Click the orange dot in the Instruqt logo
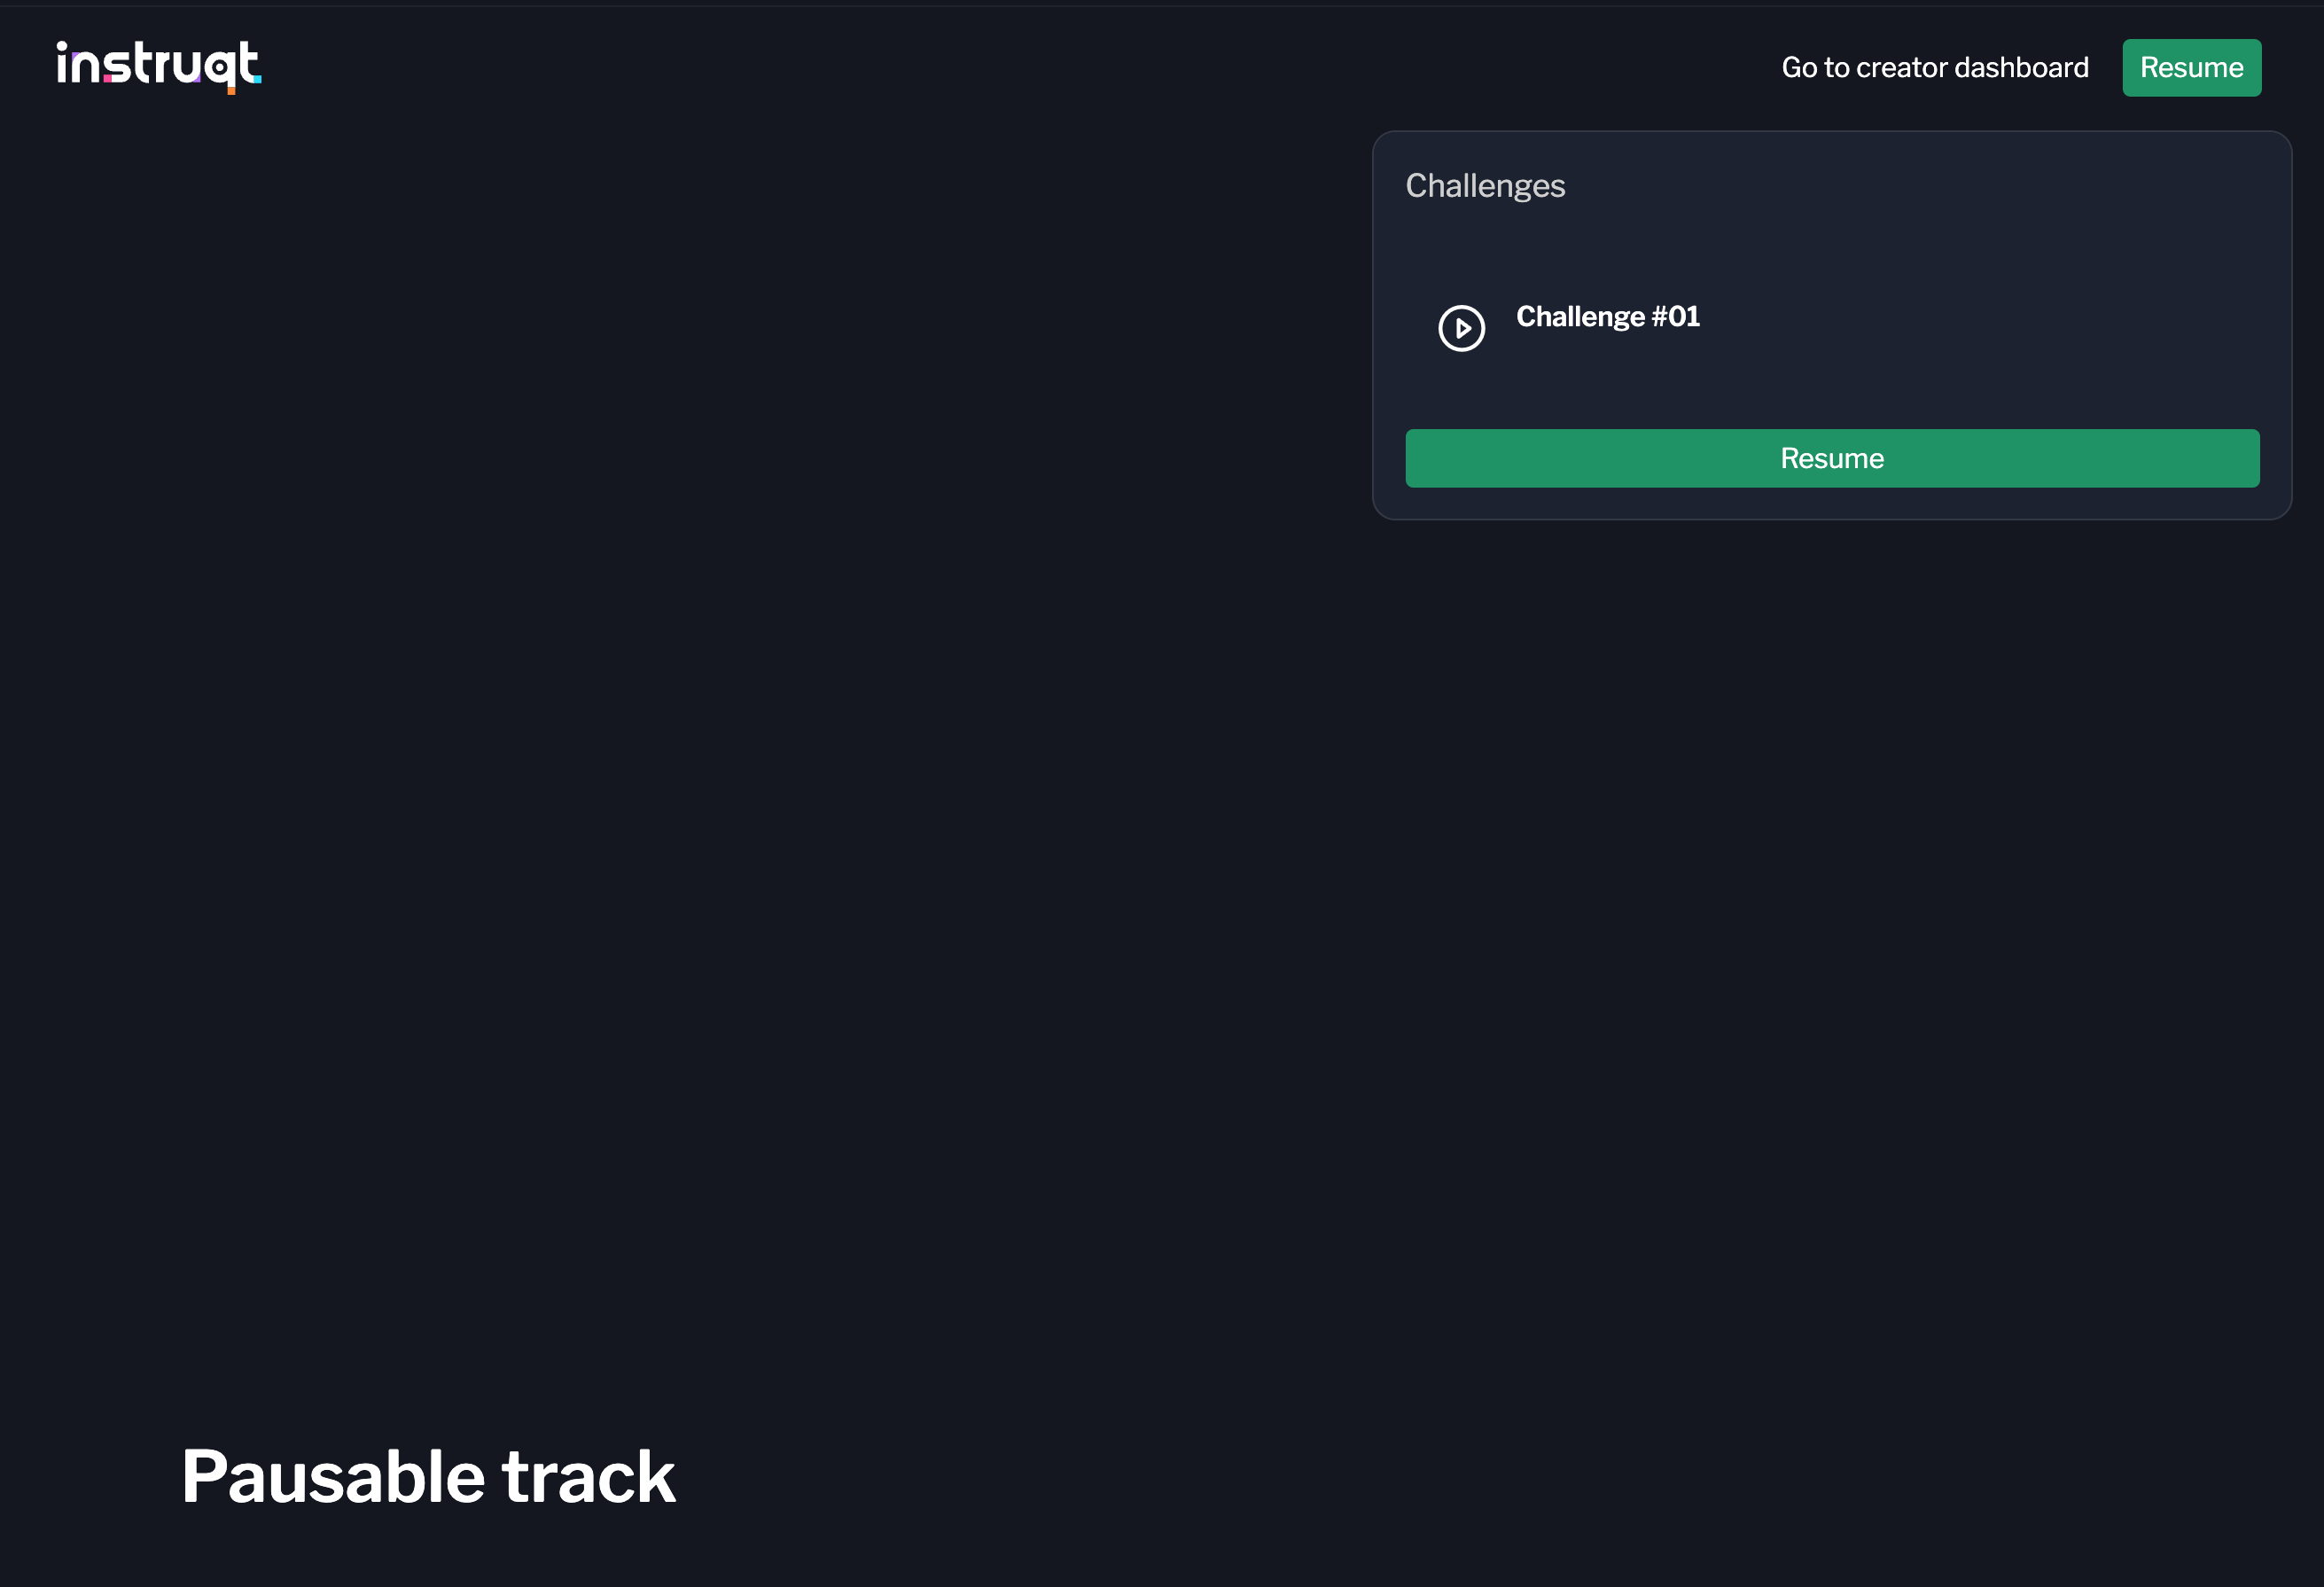Screen dimensions: 2324x1587 (231, 91)
